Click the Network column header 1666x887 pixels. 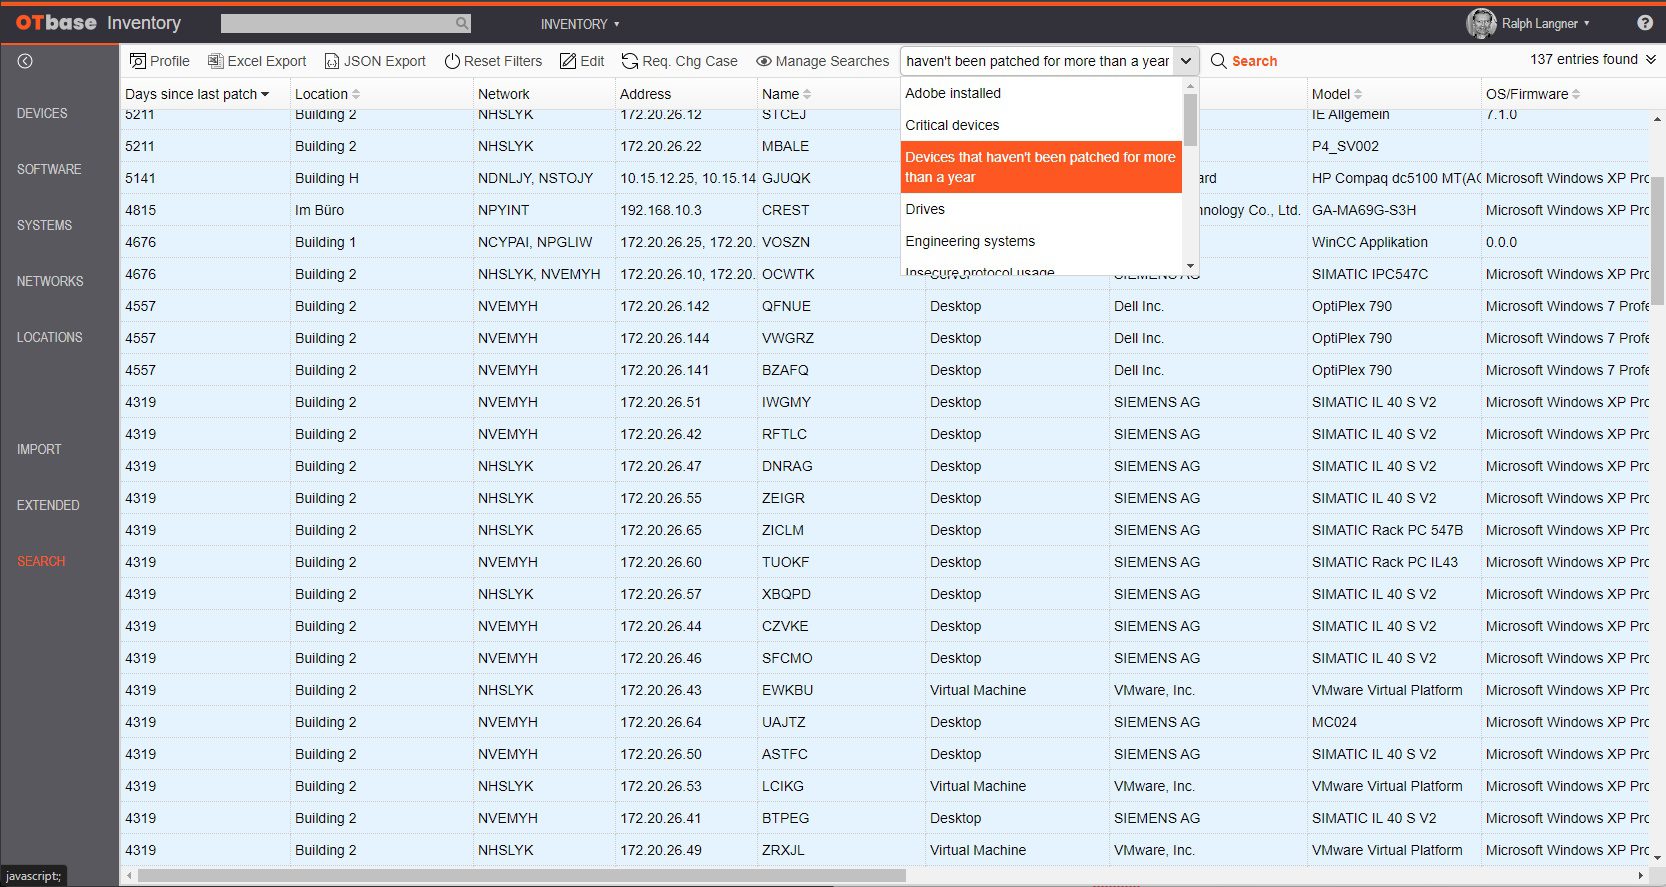[x=504, y=94]
